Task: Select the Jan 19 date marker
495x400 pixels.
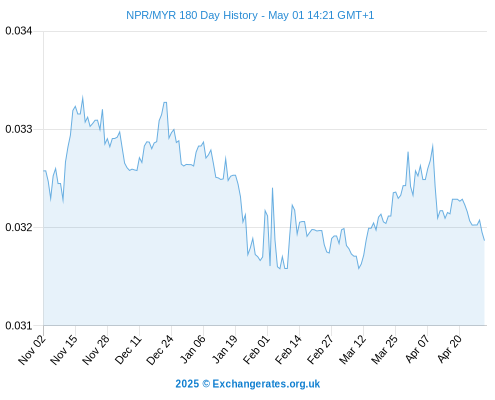Action: tap(225, 350)
